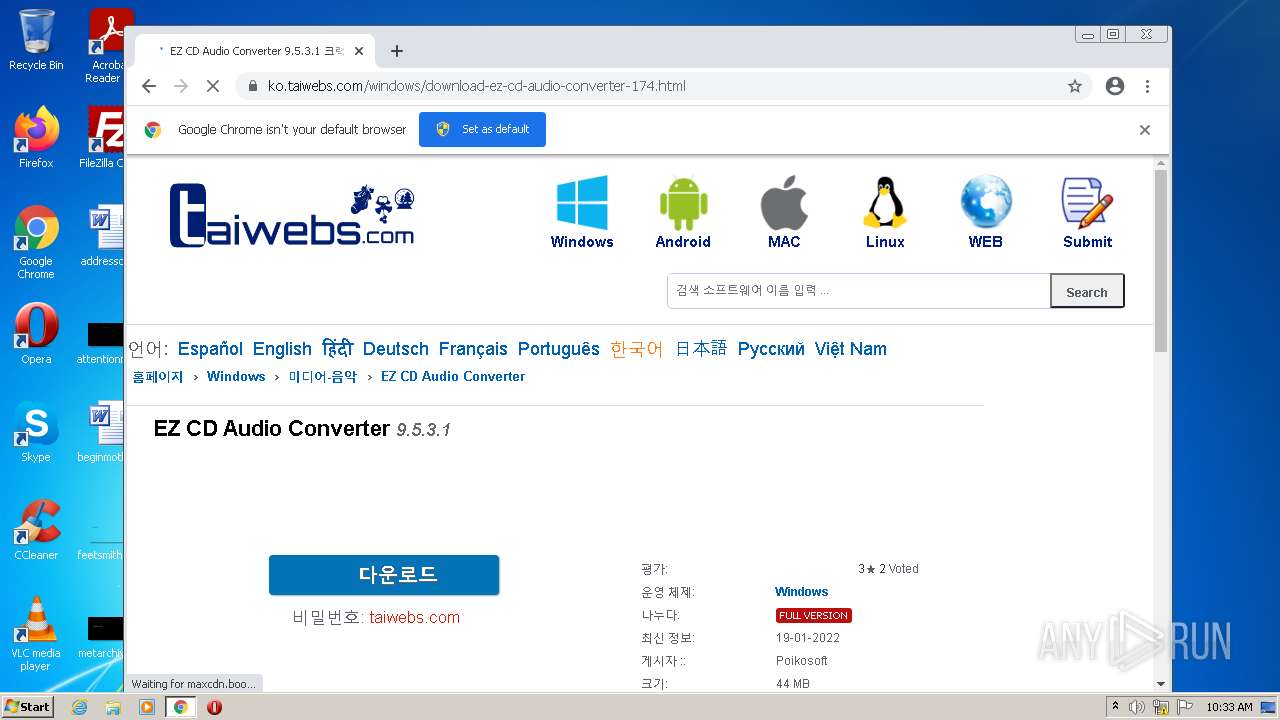Viewport: 1280px width, 720px height.
Task: Open the Chrome profile avatar icon
Action: pyautogui.click(x=1115, y=86)
